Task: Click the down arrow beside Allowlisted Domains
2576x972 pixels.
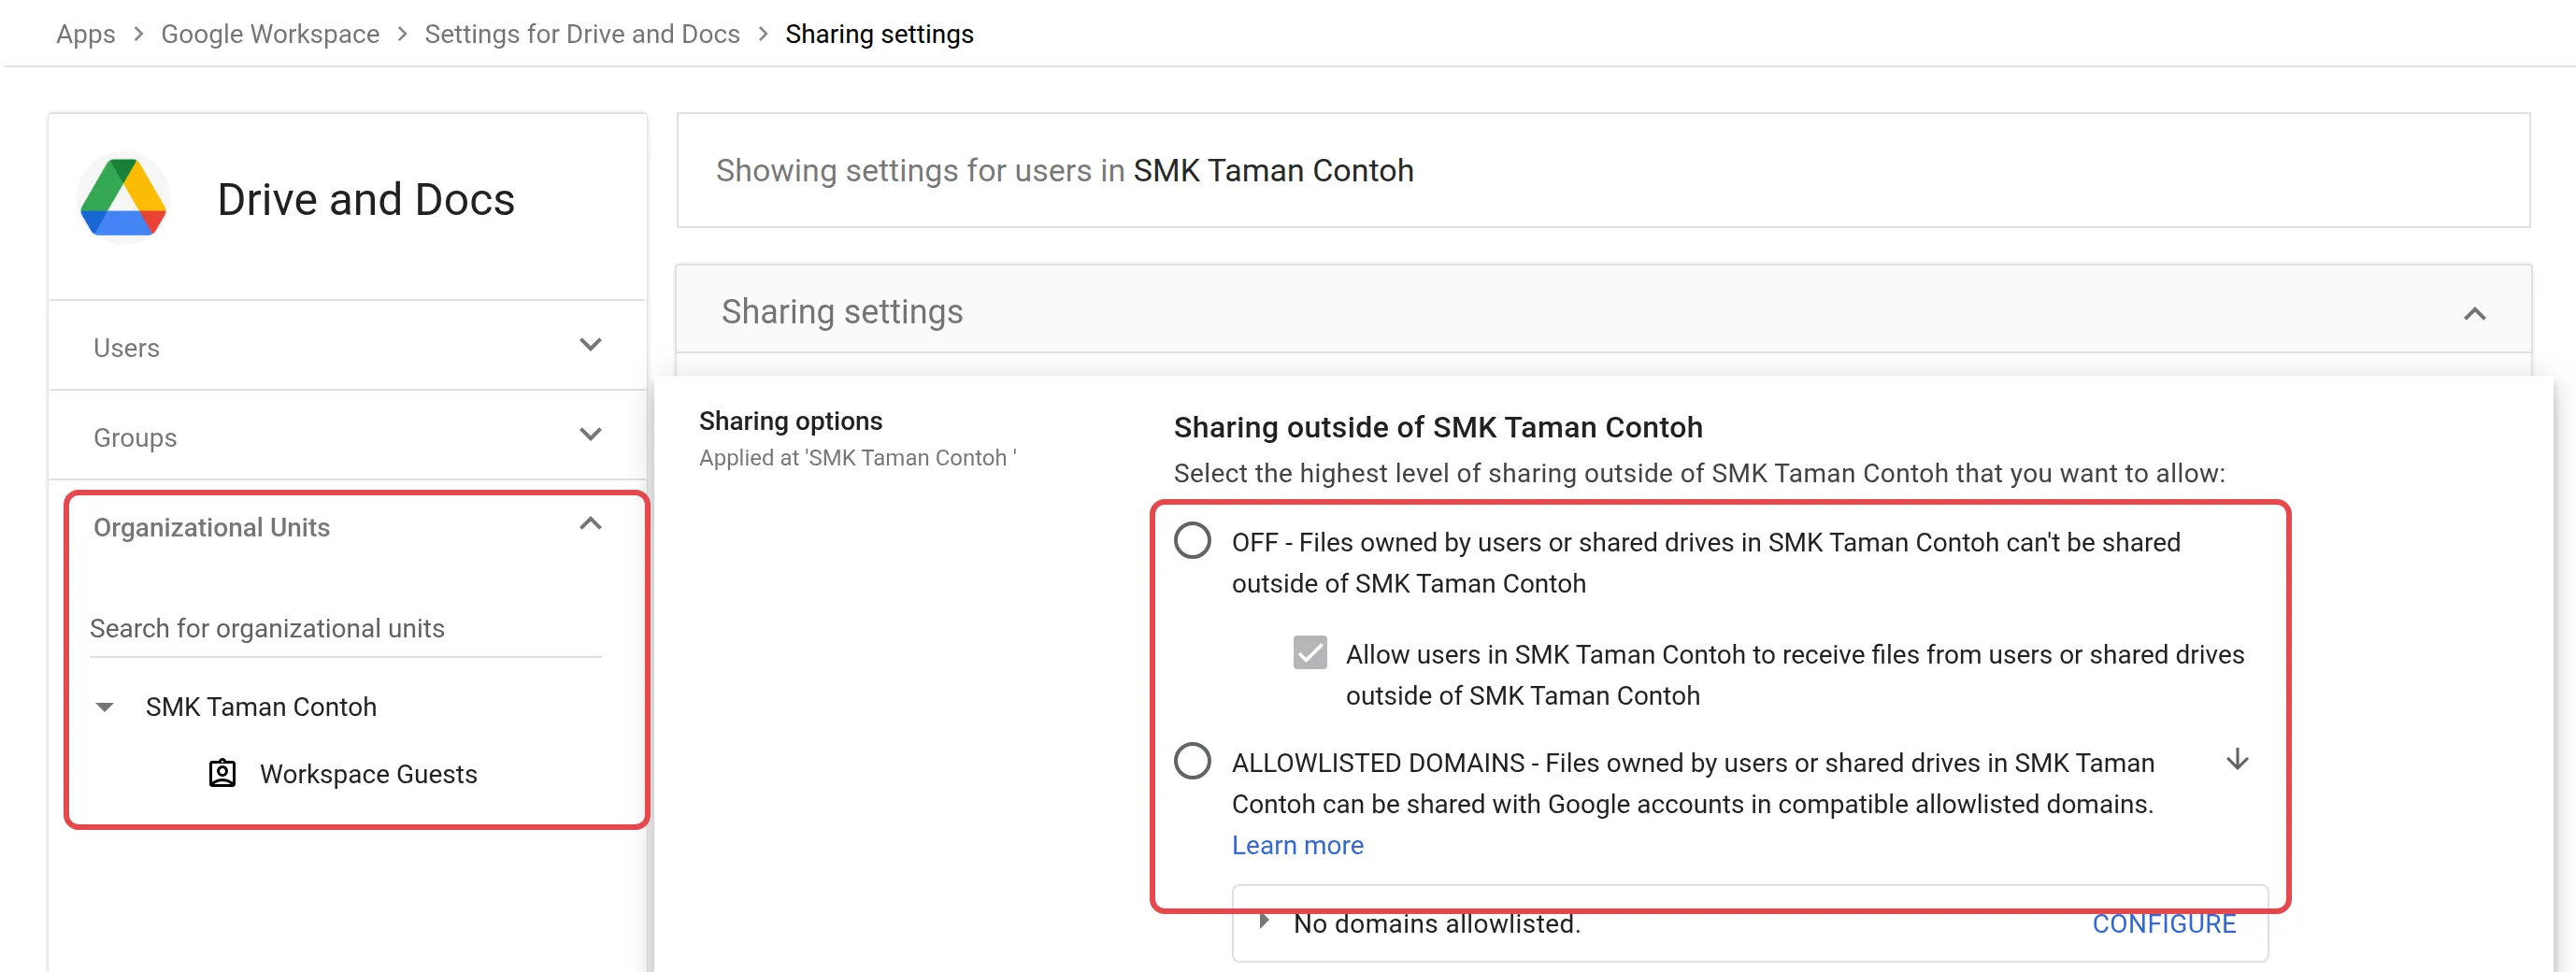Action: click(2237, 760)
